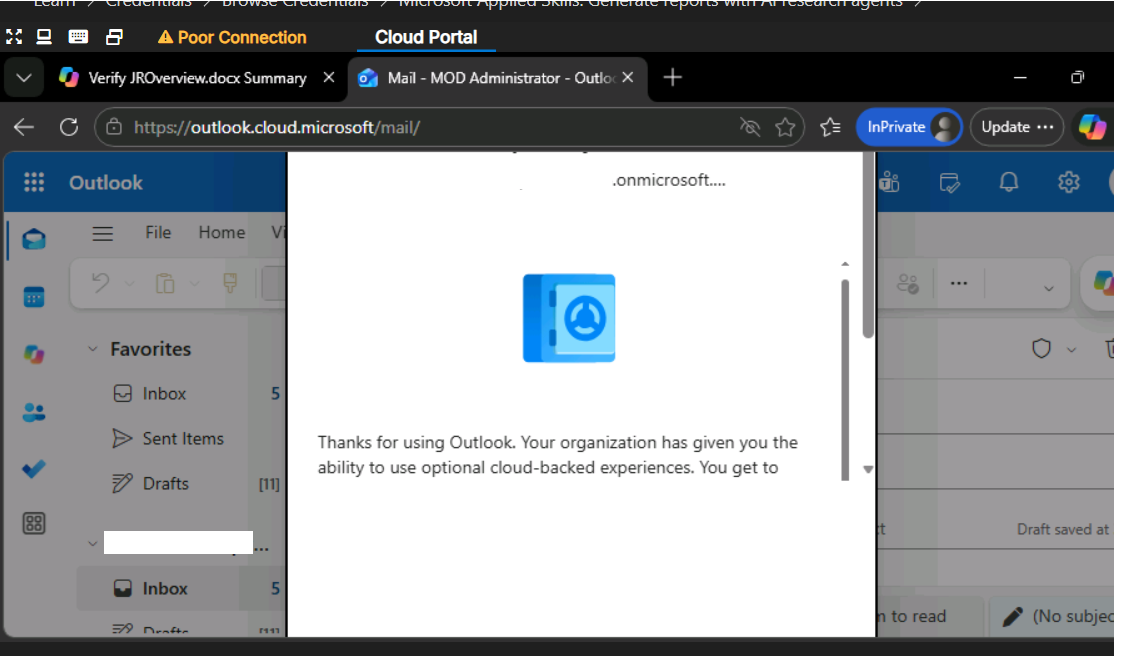Switch to the Home ribbon tab
The height and width of the screenshot is (656, 1123).
point(222,233)
